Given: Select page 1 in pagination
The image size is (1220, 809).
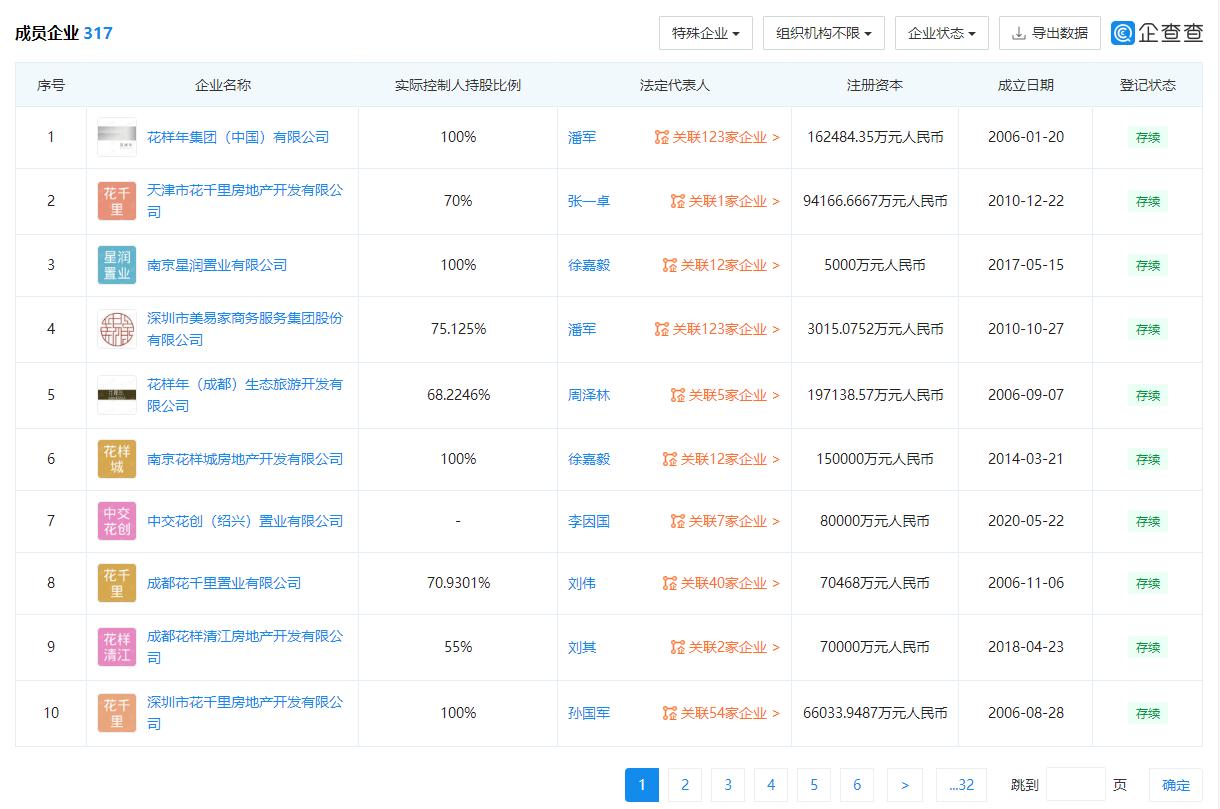Looking at the screenshot, I should [x=642, y=785].
